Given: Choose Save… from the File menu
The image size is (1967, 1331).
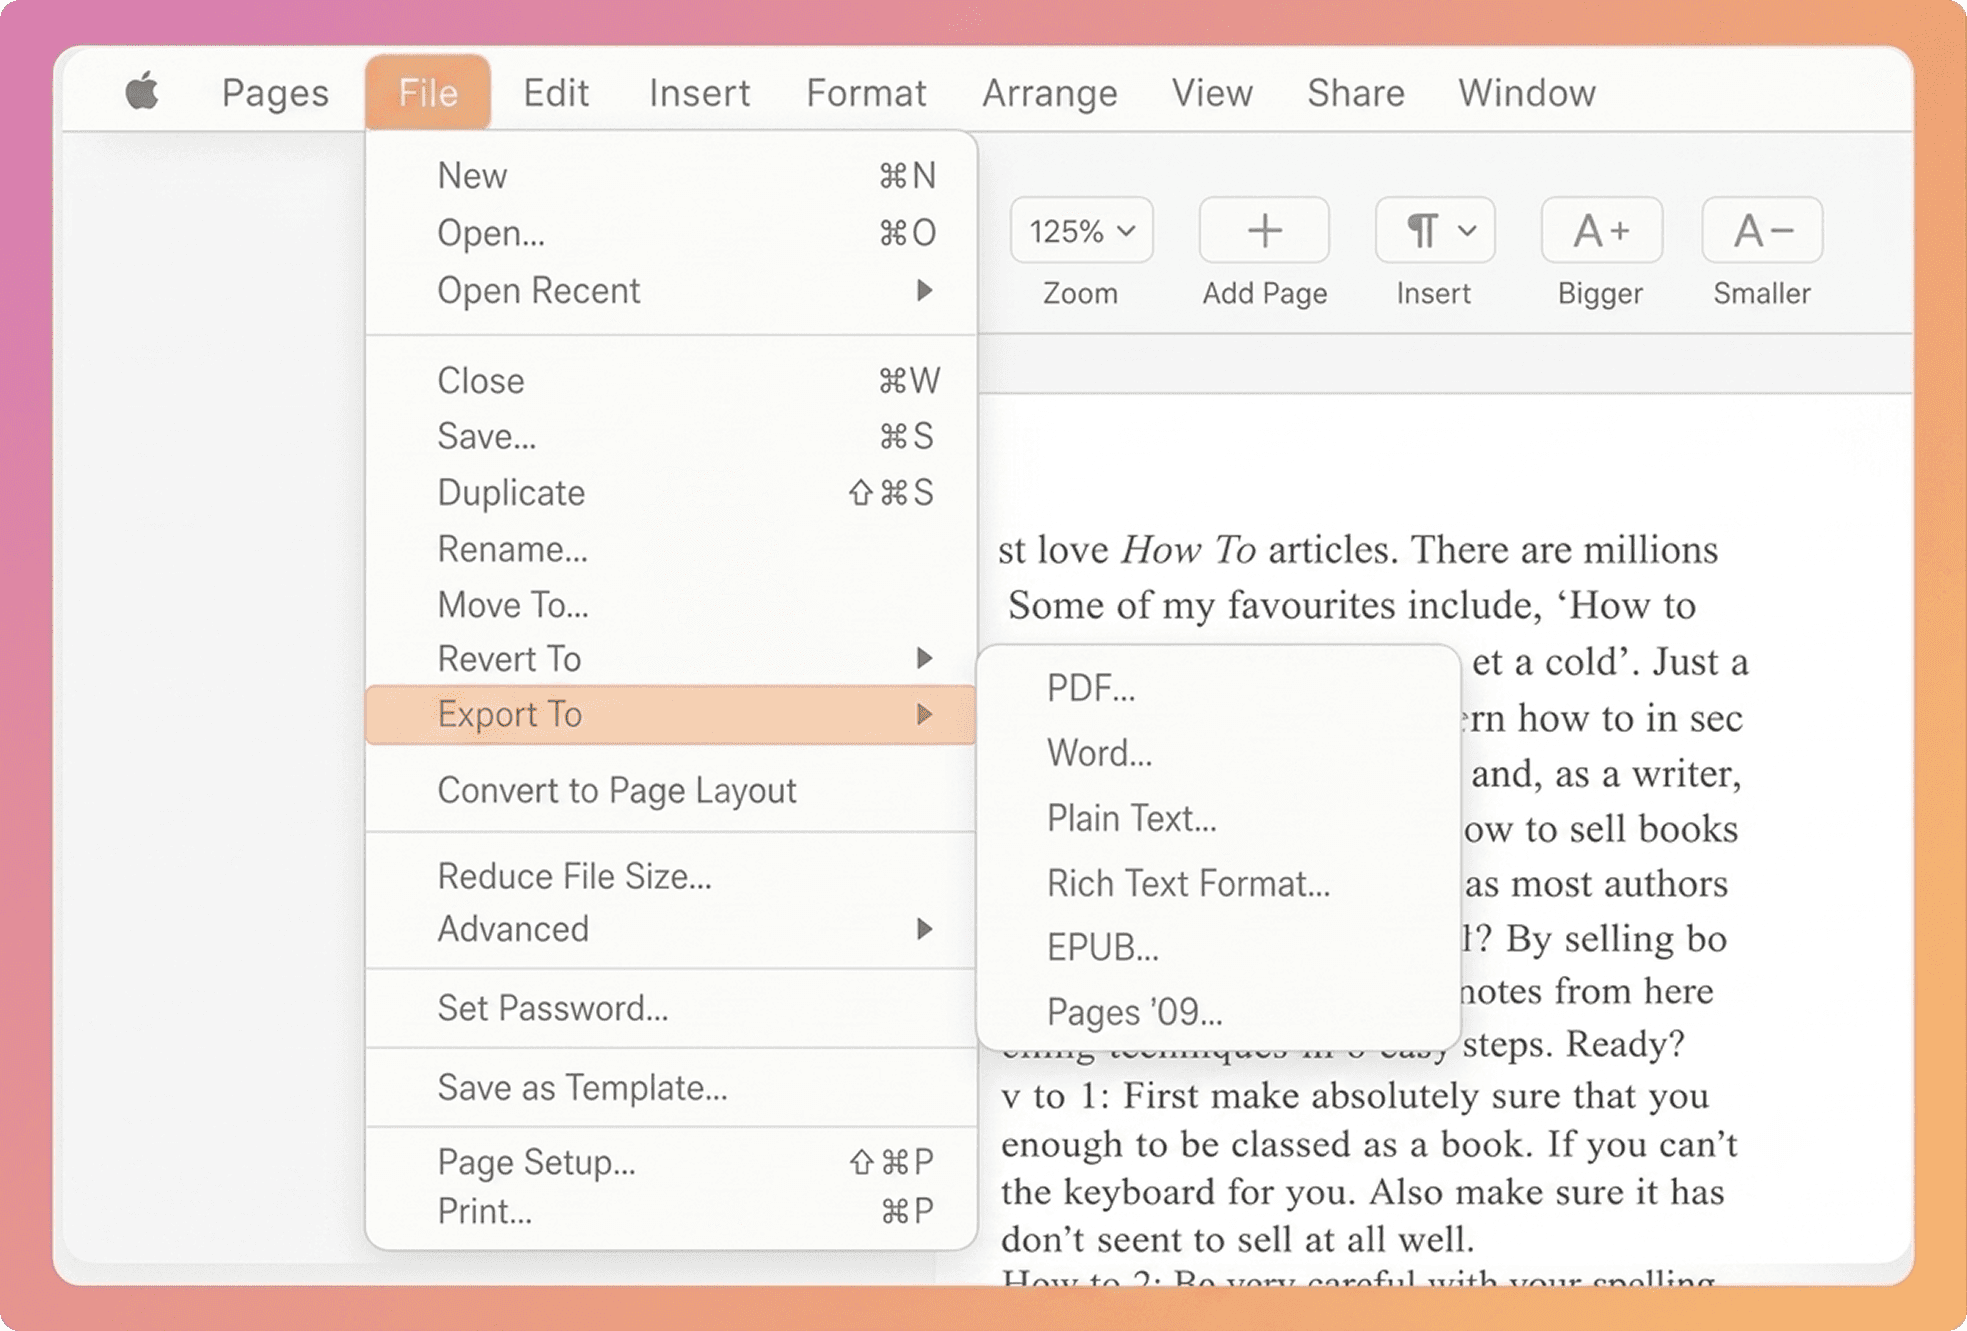Looking at the screenshot, I should (x=671, y=436).
